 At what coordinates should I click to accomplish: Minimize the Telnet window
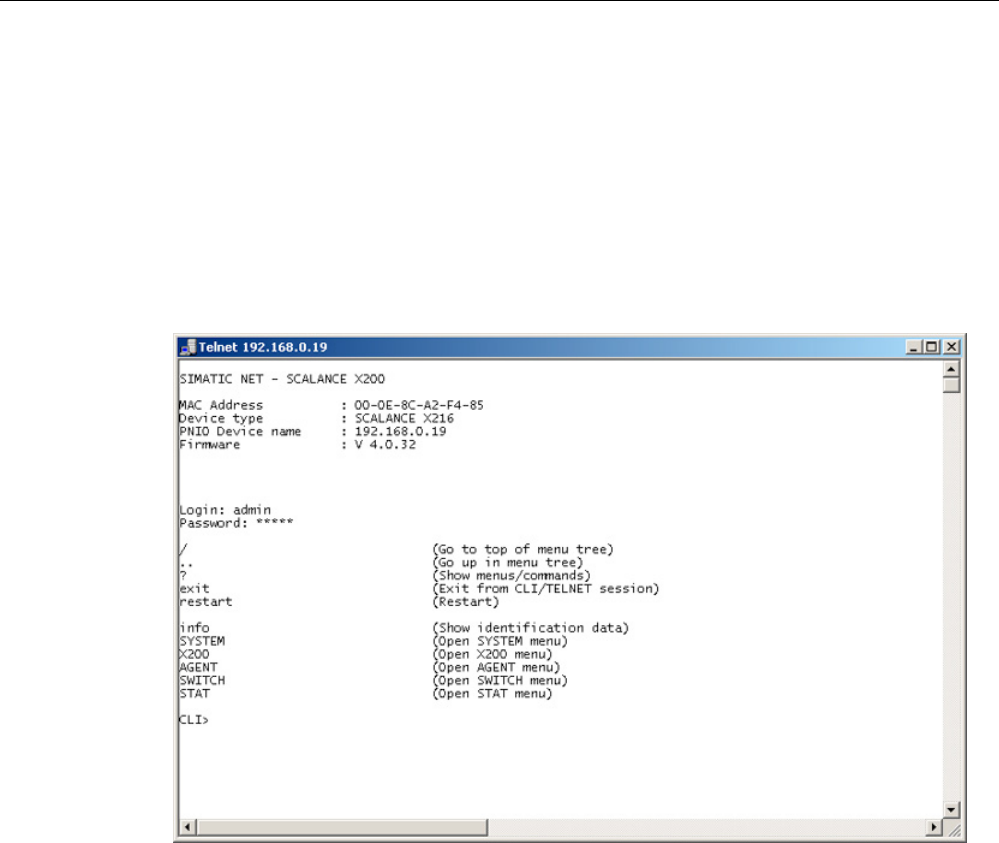[x=914, y=347]
